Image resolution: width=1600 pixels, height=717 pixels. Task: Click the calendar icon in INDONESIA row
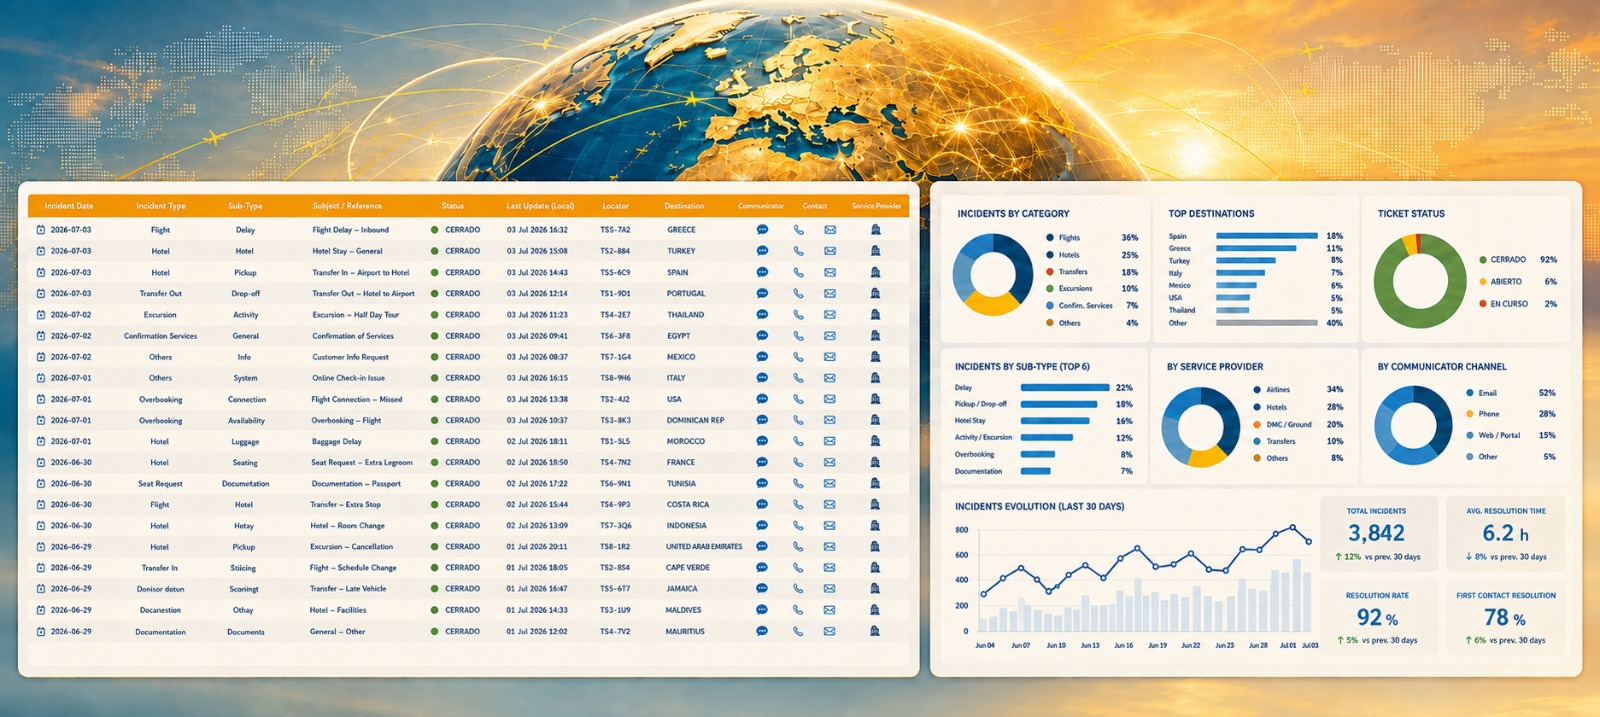pyautogui.click(x=41, y=525)
